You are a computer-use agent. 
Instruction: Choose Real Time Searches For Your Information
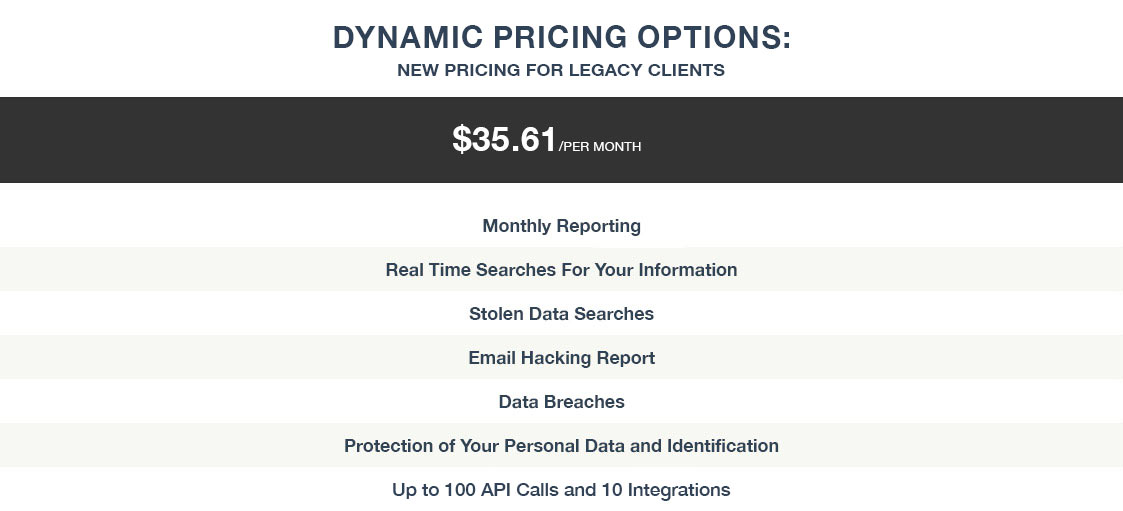point(562,269)
